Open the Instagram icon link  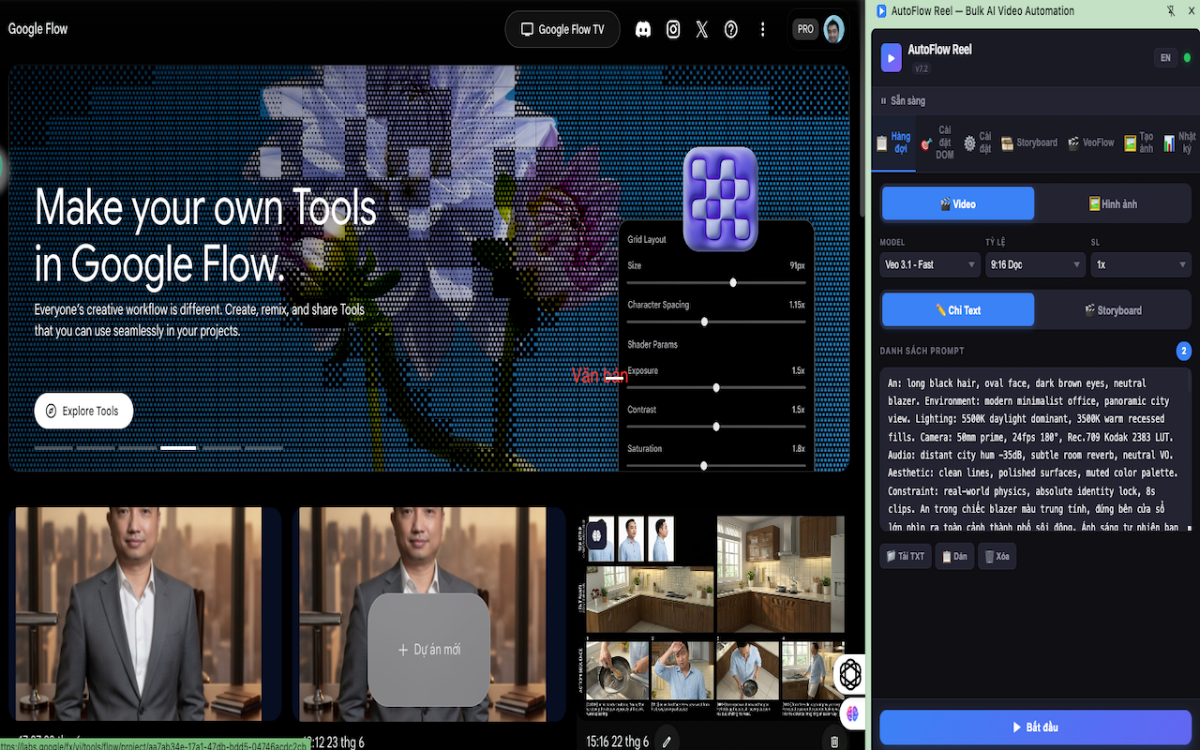(673, 30)
